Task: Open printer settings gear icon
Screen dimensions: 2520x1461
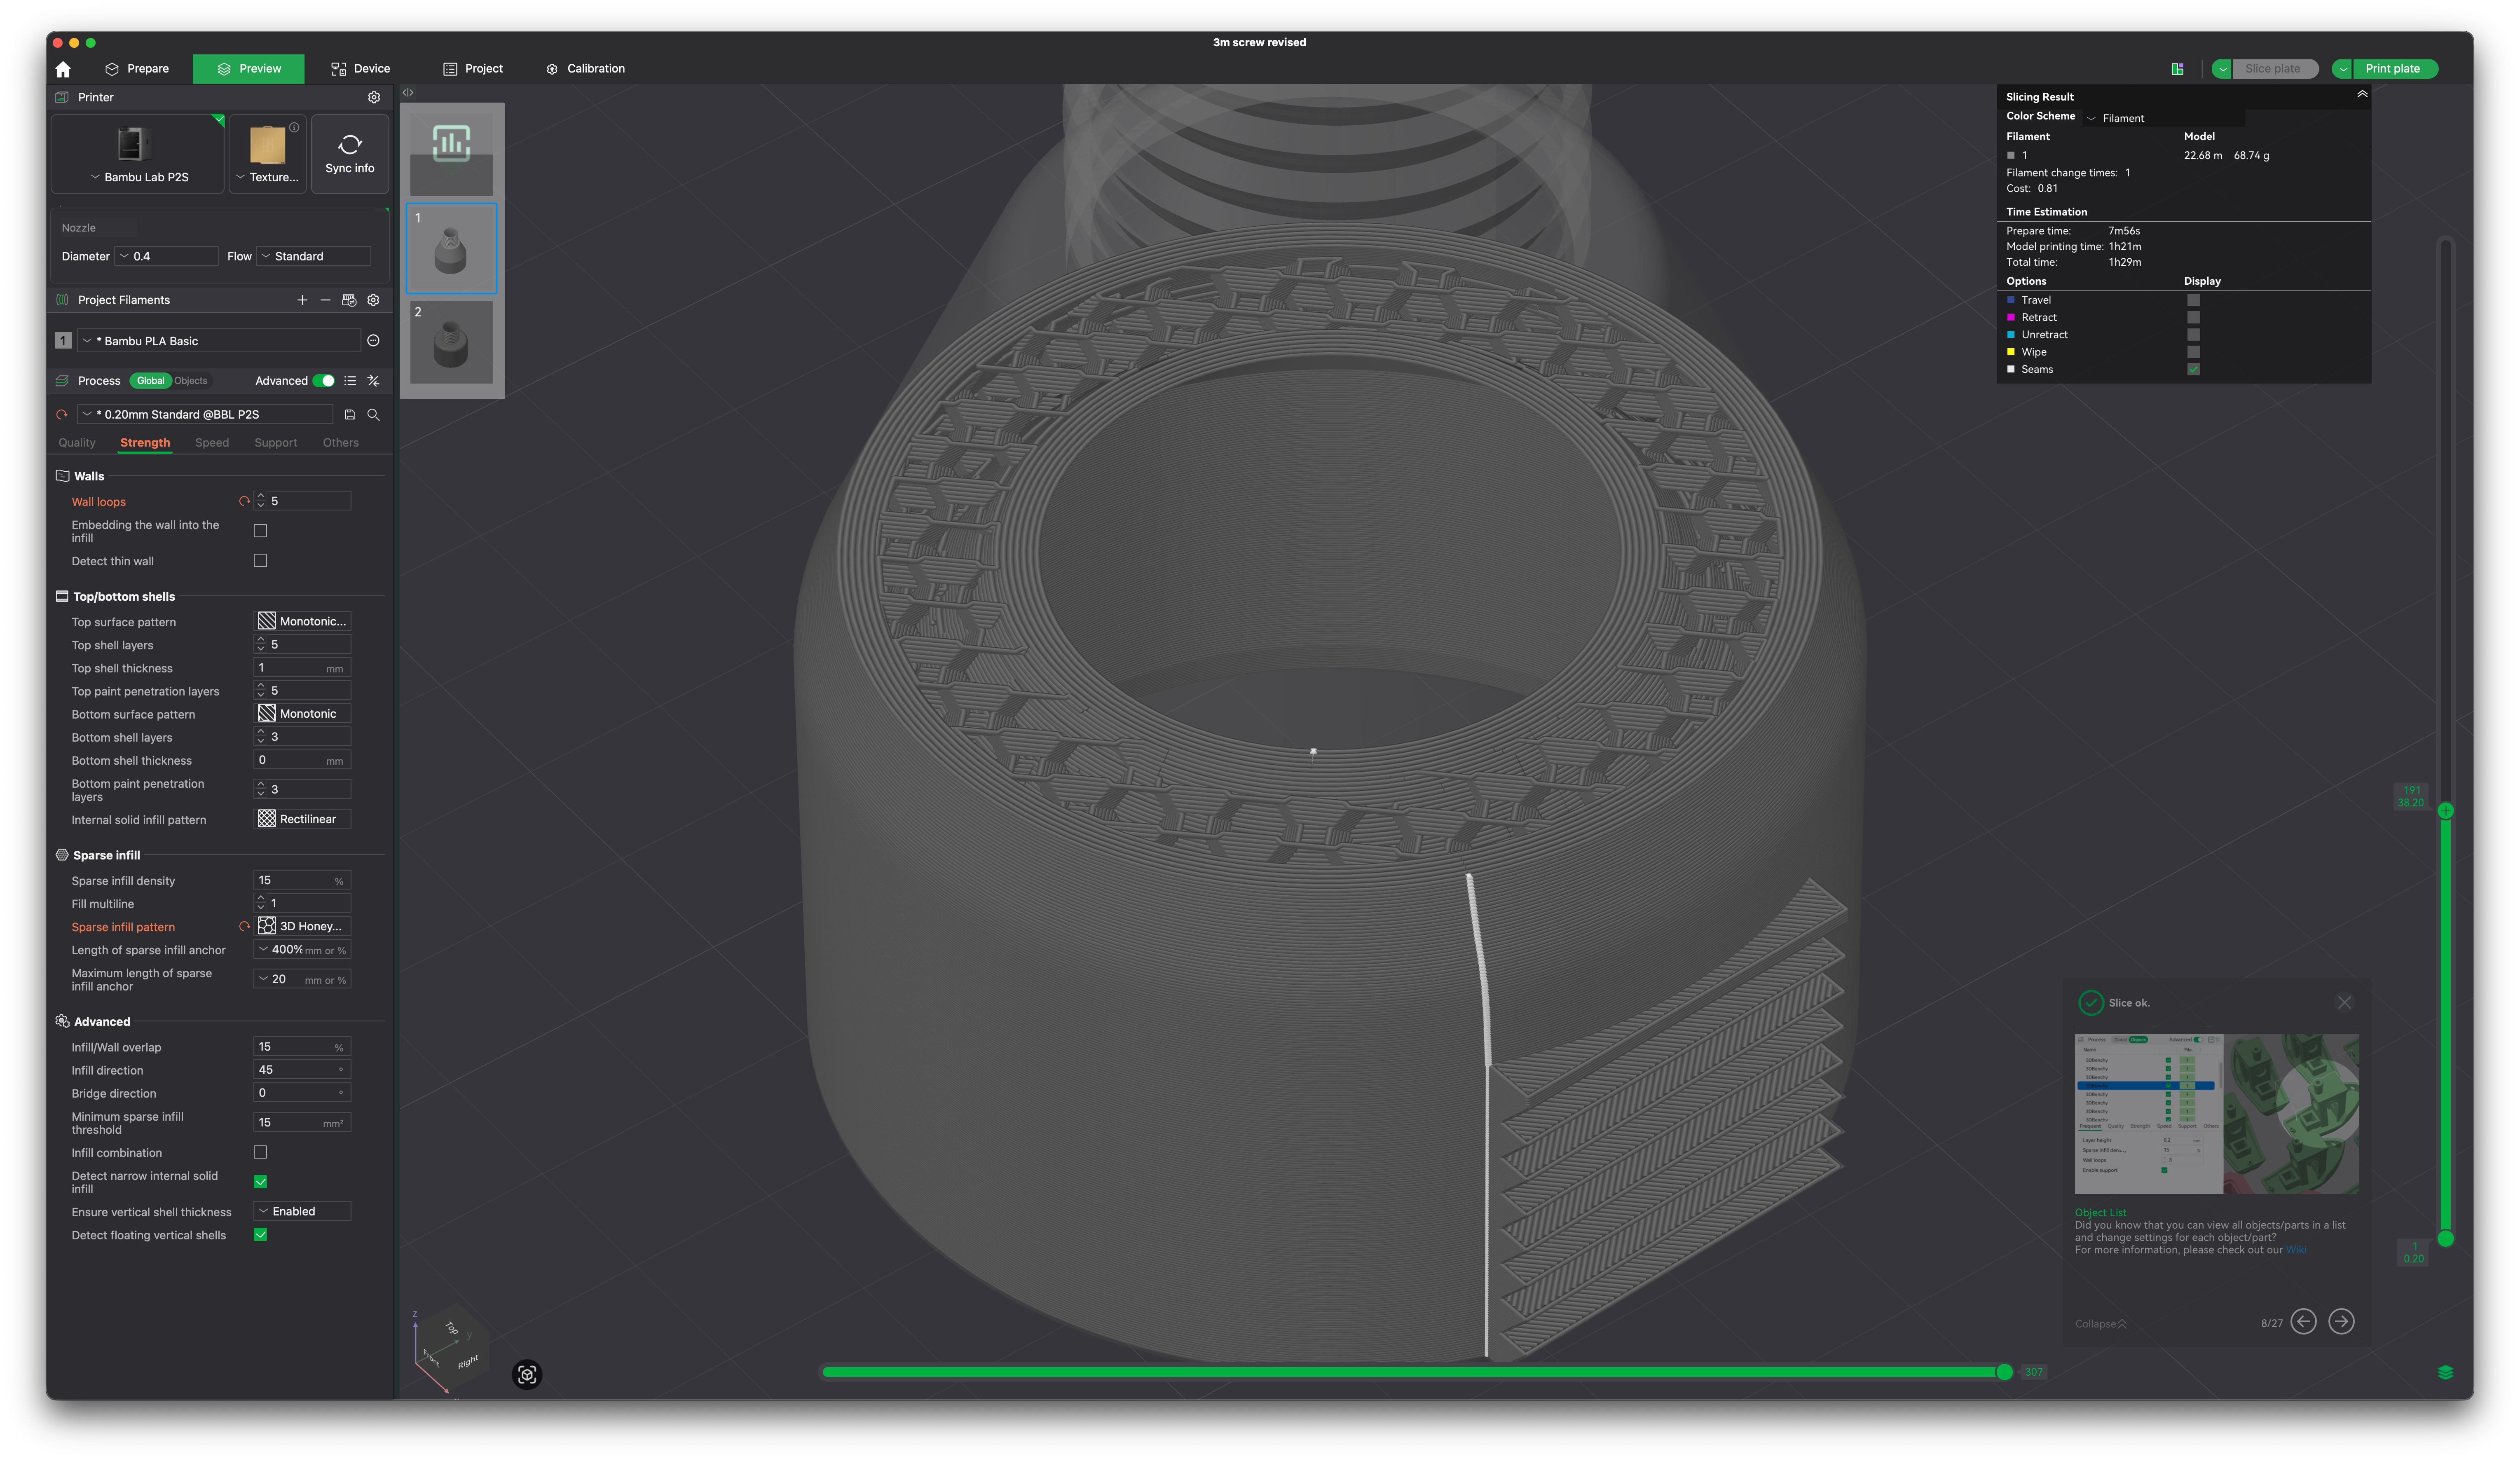Action: (x=374, y=97)
